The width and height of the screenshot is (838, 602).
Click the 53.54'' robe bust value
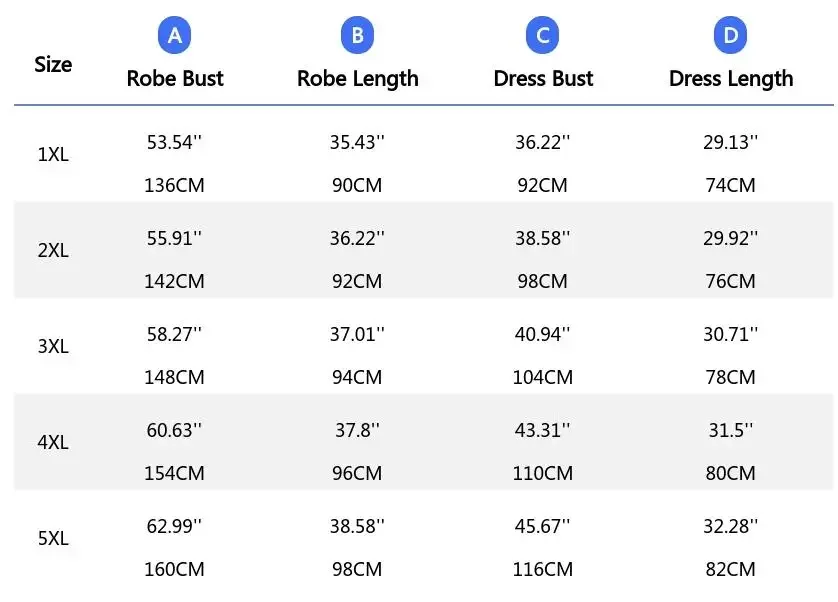[x=175, y=142]
